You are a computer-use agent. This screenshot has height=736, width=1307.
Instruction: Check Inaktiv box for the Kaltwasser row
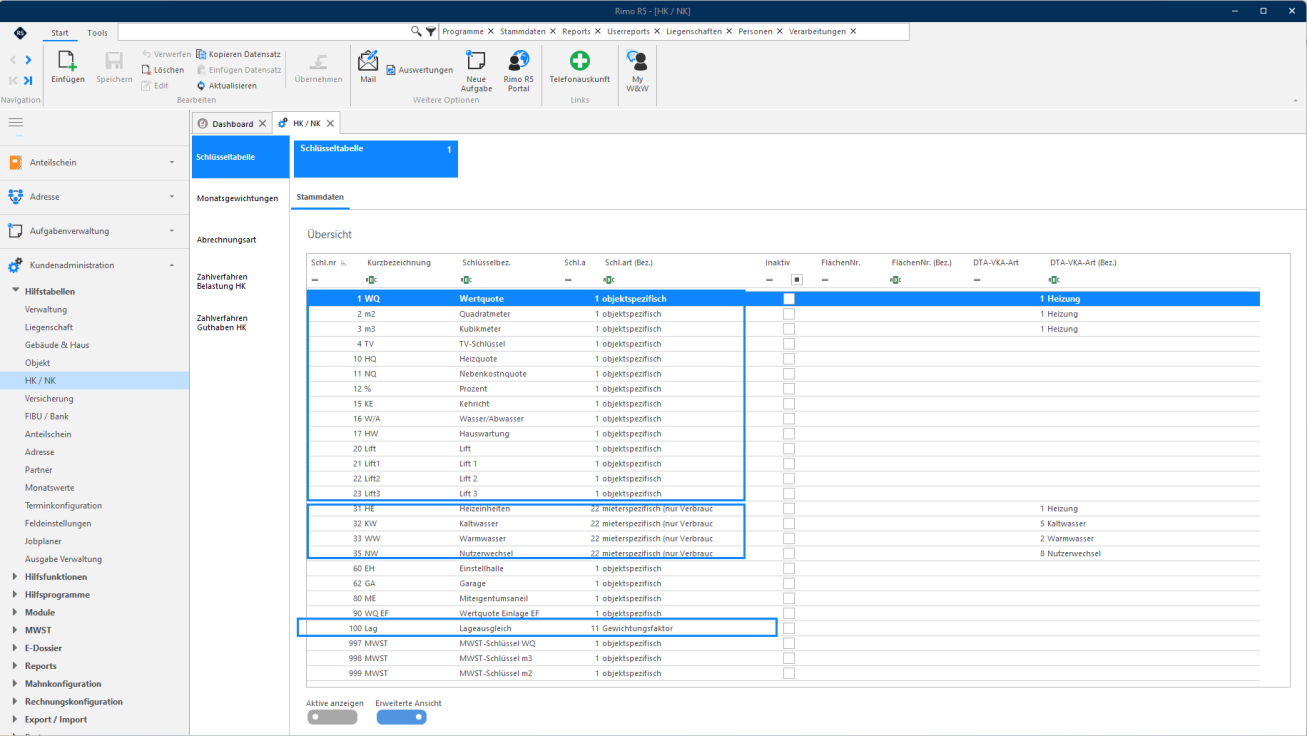(x=789, y=524)
